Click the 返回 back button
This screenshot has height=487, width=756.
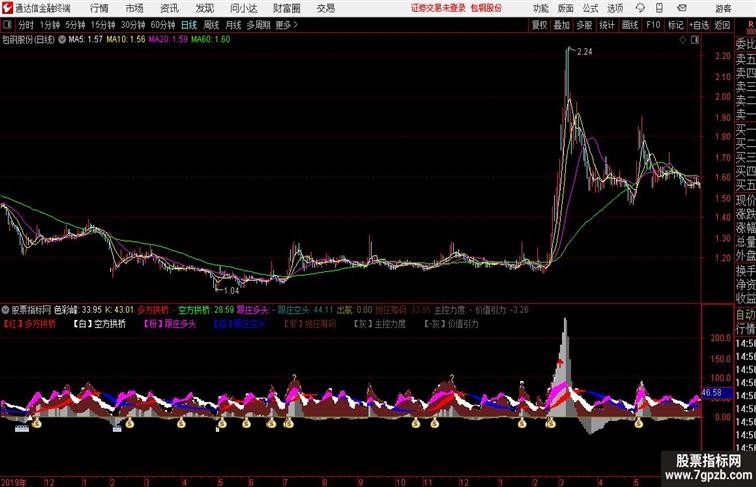coord(722,25)
